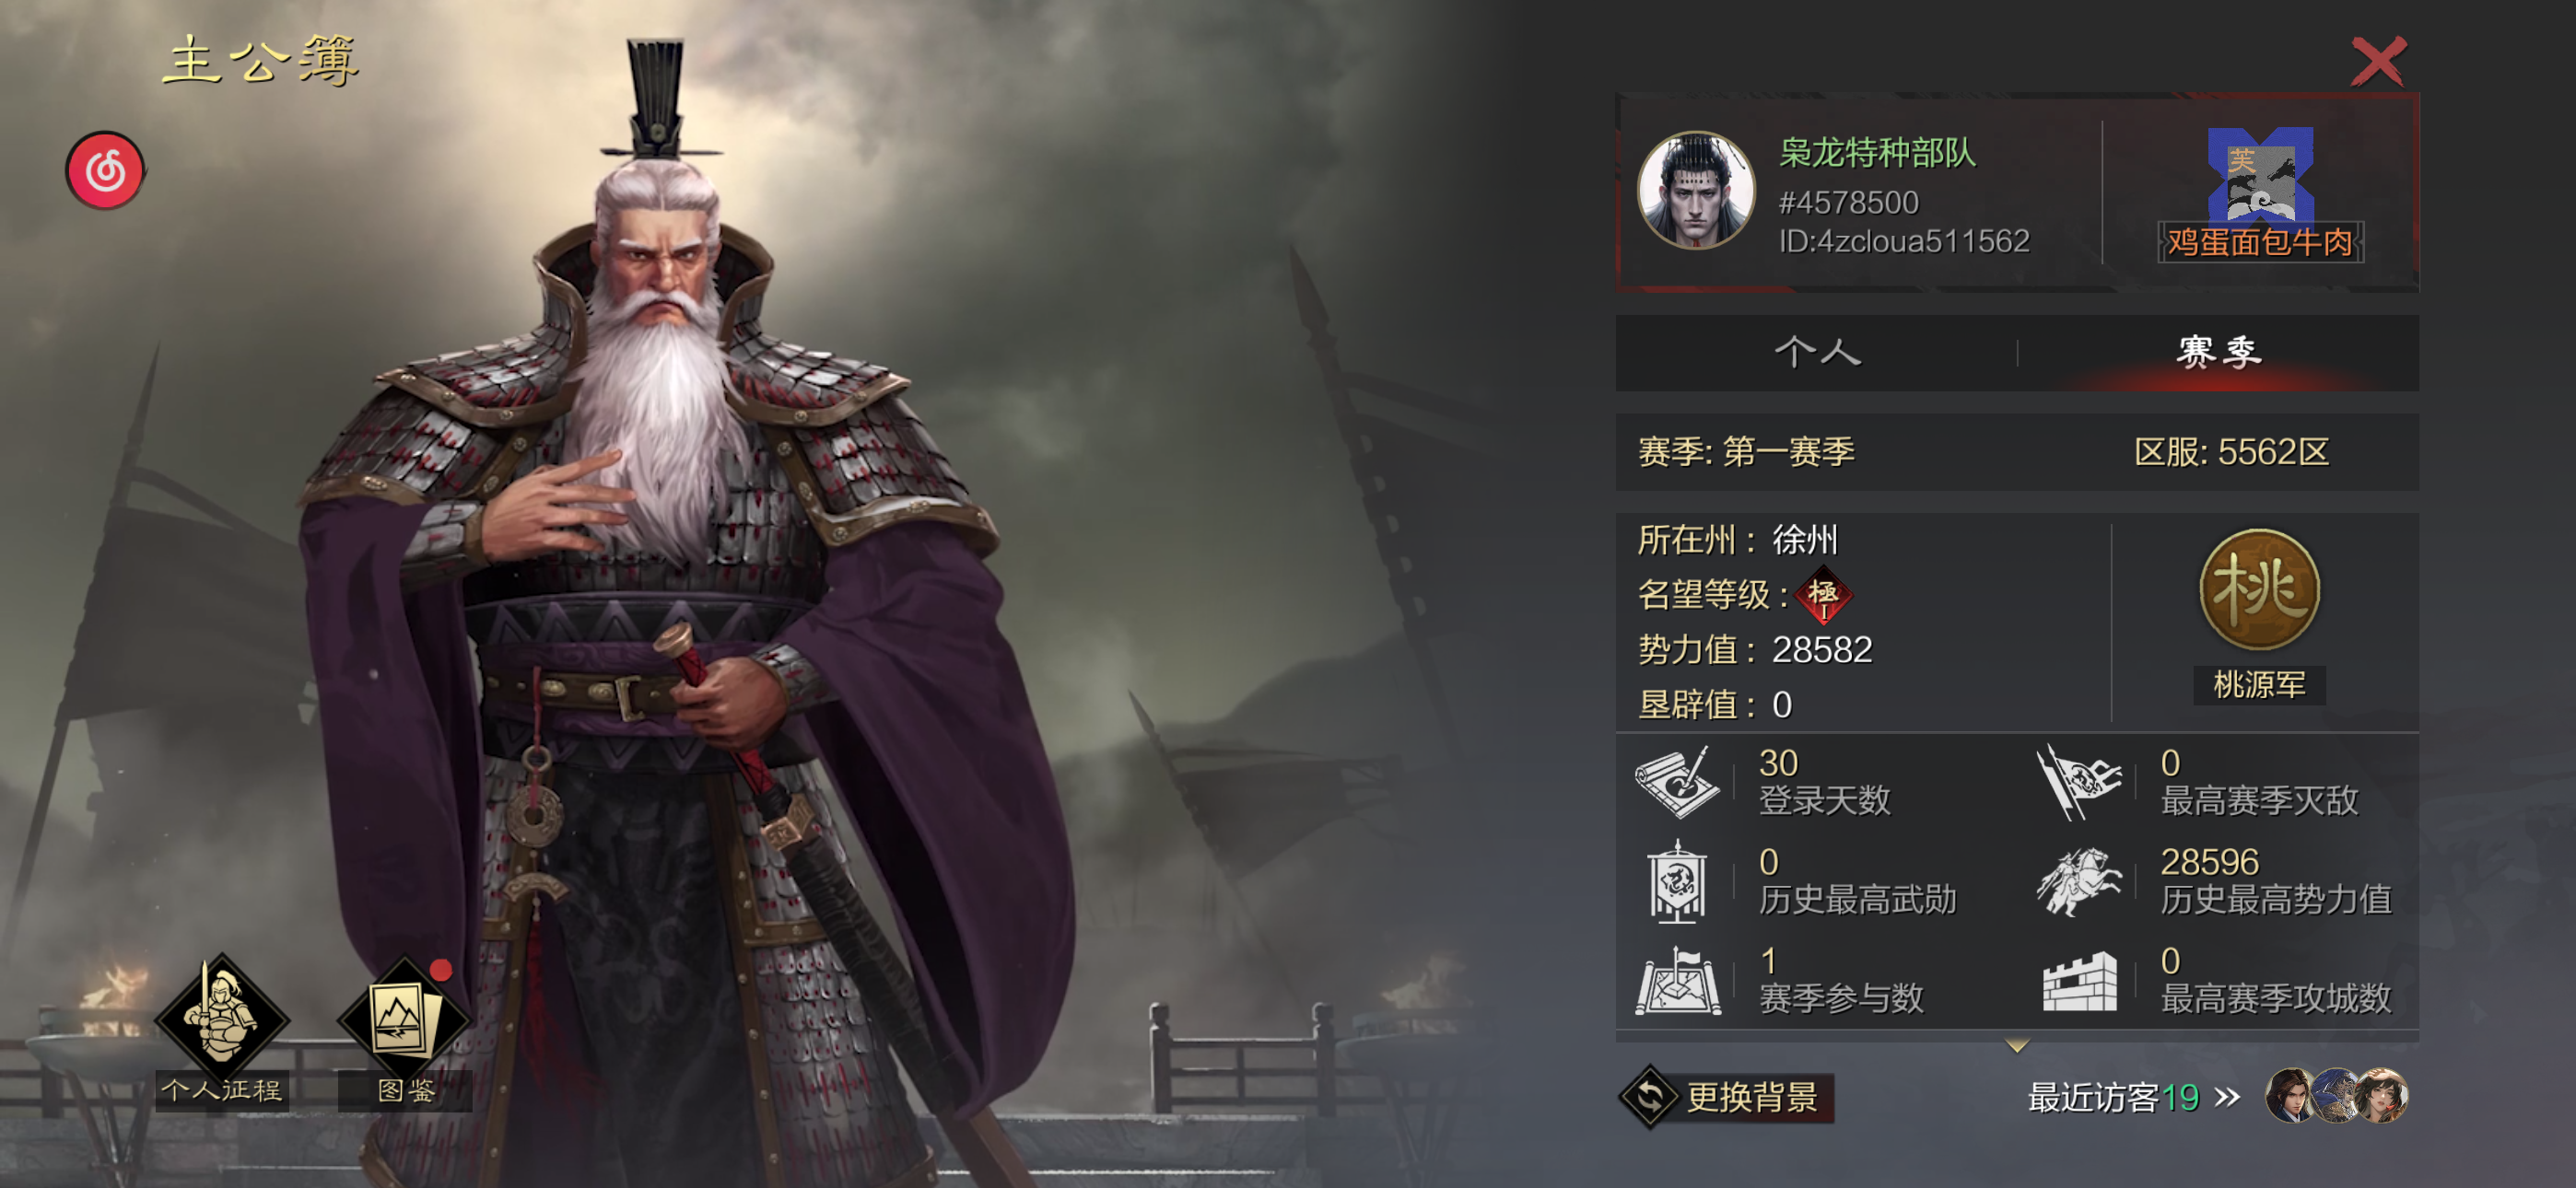Close the 主公簿 panel with red X
This screenshot has width=2576, height=1188.
(2377, 62)
